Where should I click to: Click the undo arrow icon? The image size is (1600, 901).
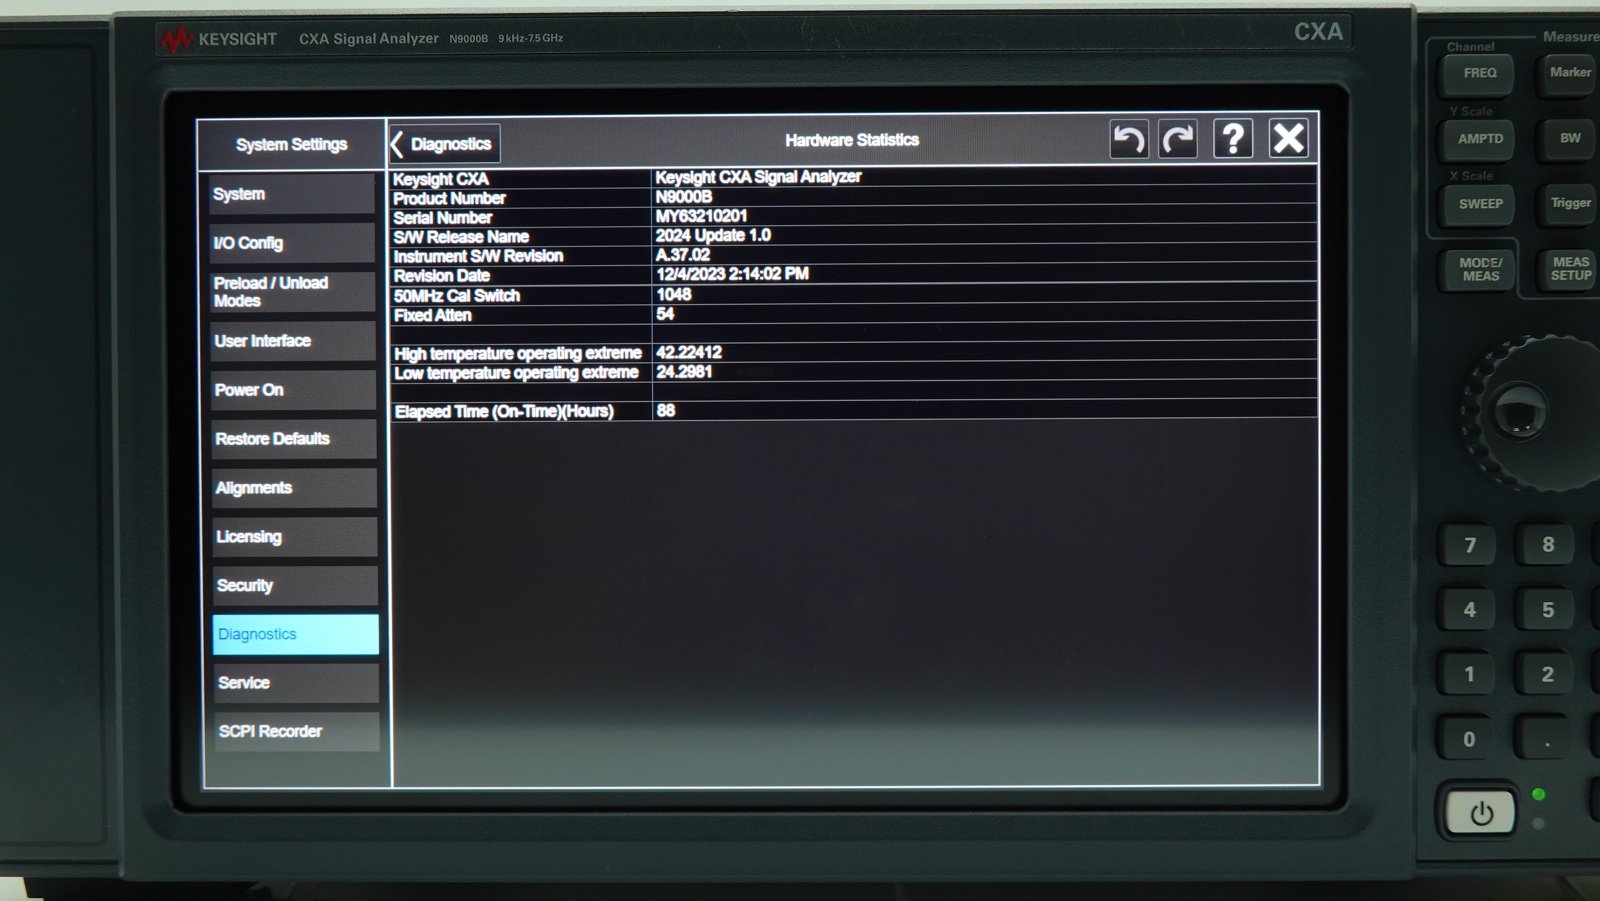tap(1129, 139)
